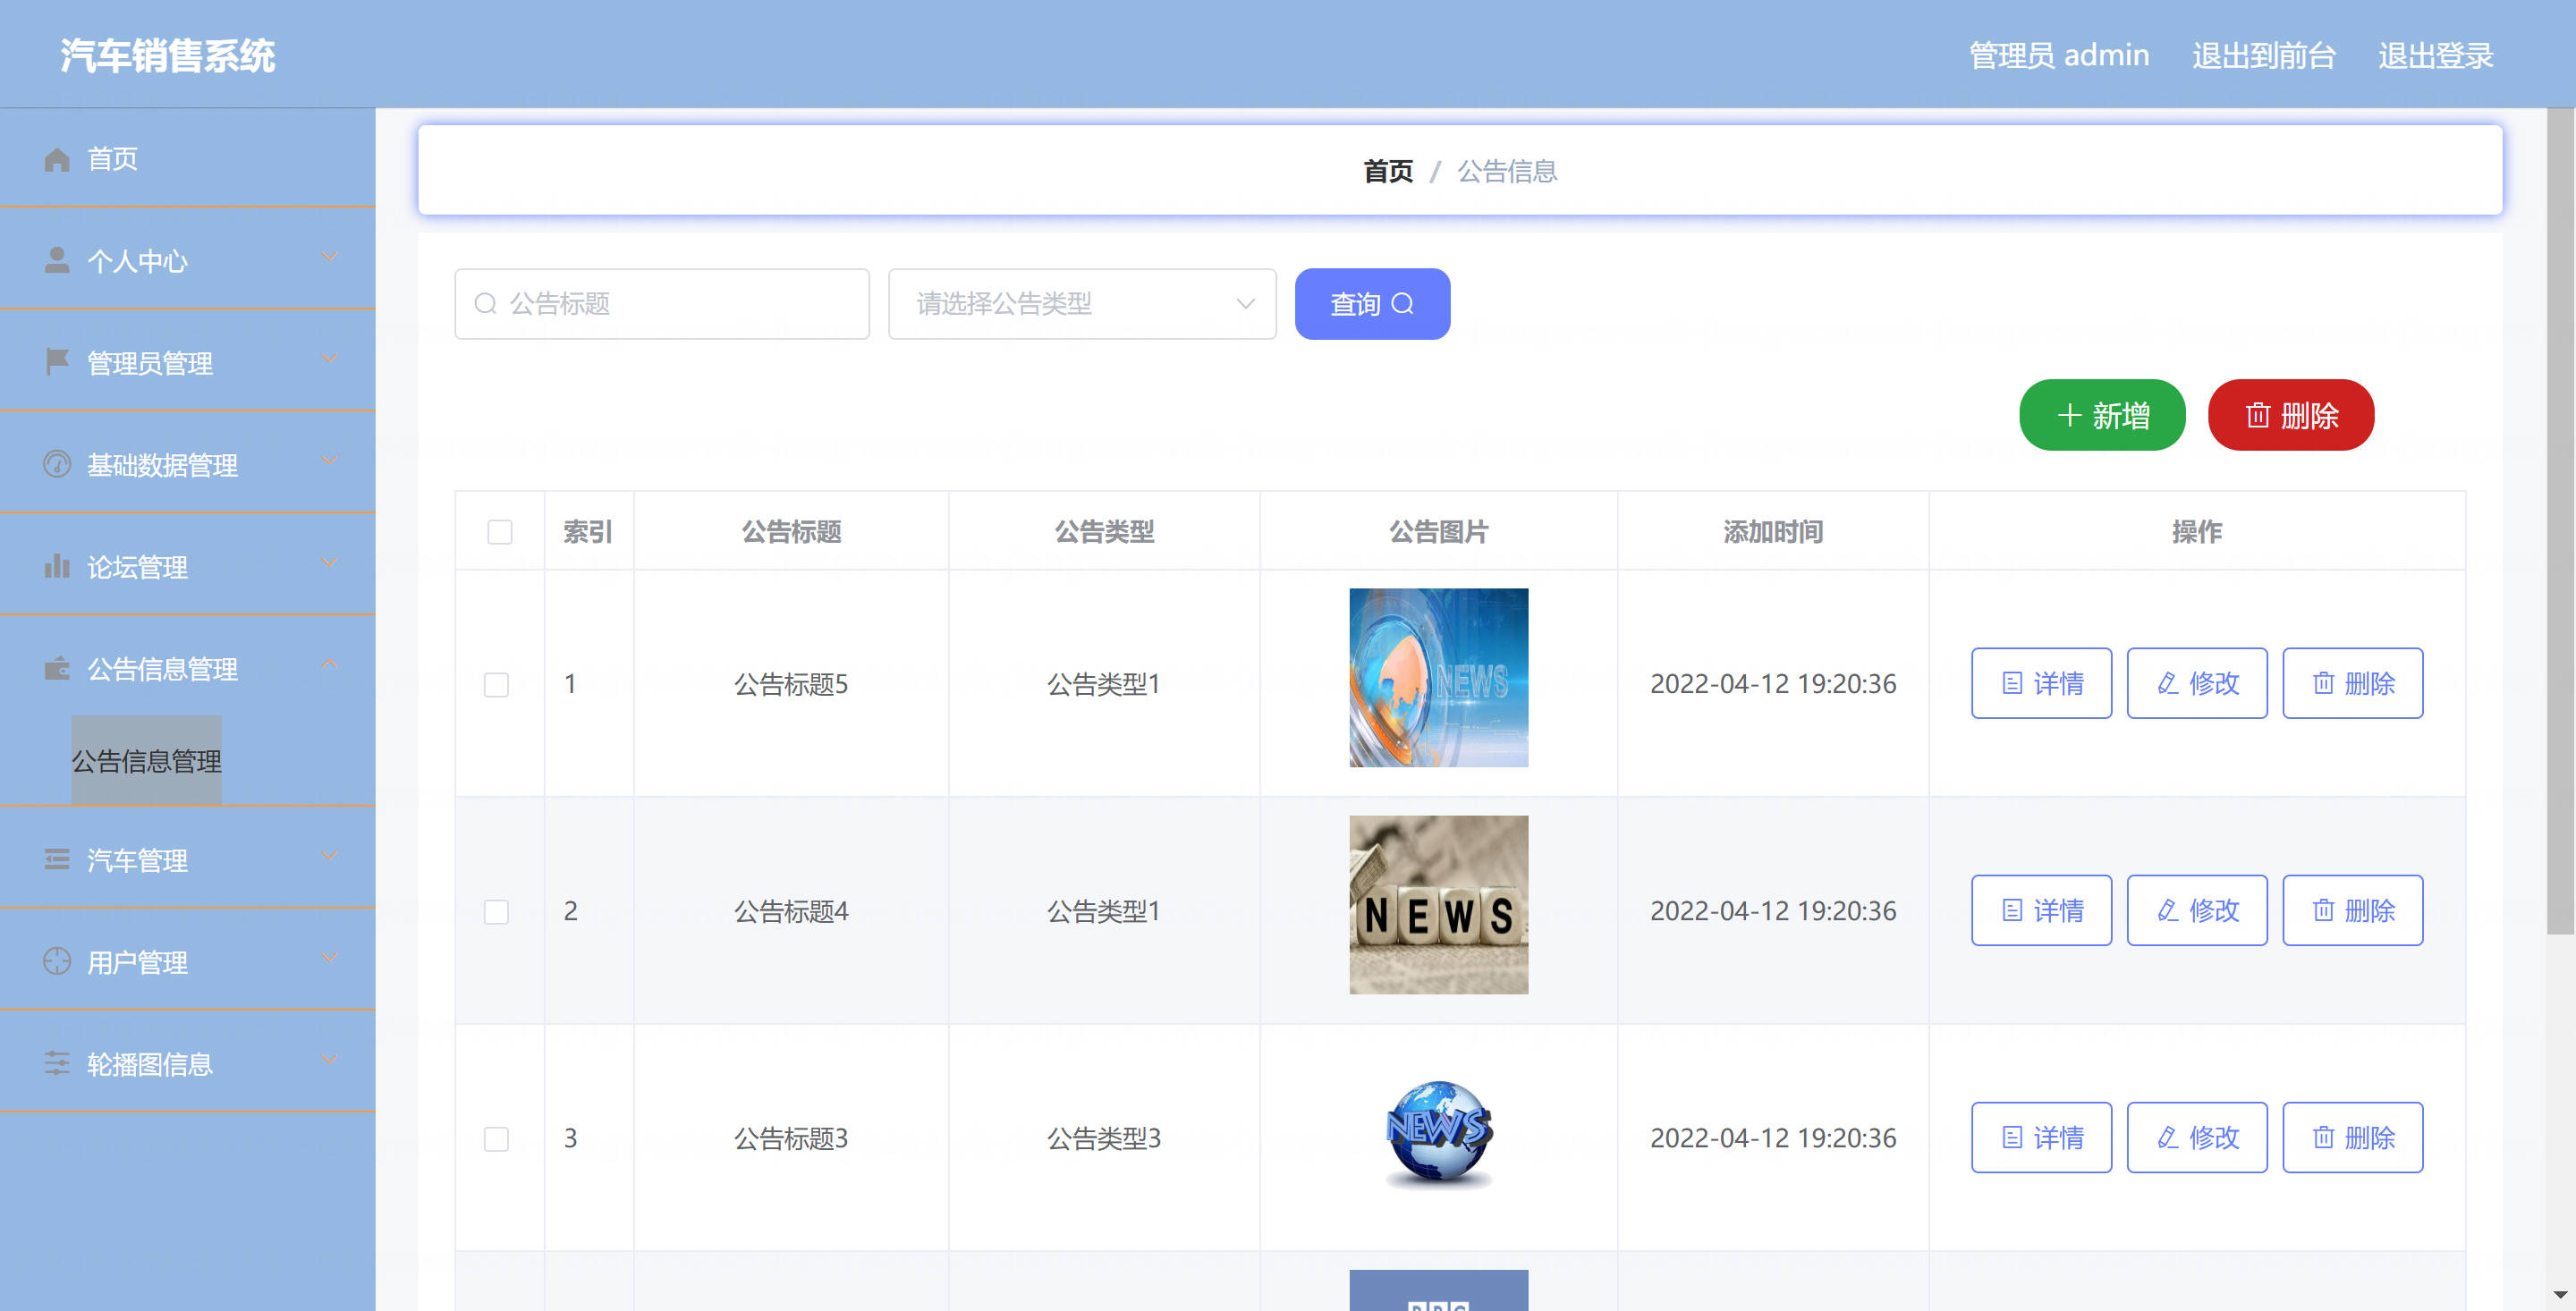This screenshot has height=1311, width=2576.
Task: Click the sliders icon beside 轮播图信息
Action: click(57, 1063)
